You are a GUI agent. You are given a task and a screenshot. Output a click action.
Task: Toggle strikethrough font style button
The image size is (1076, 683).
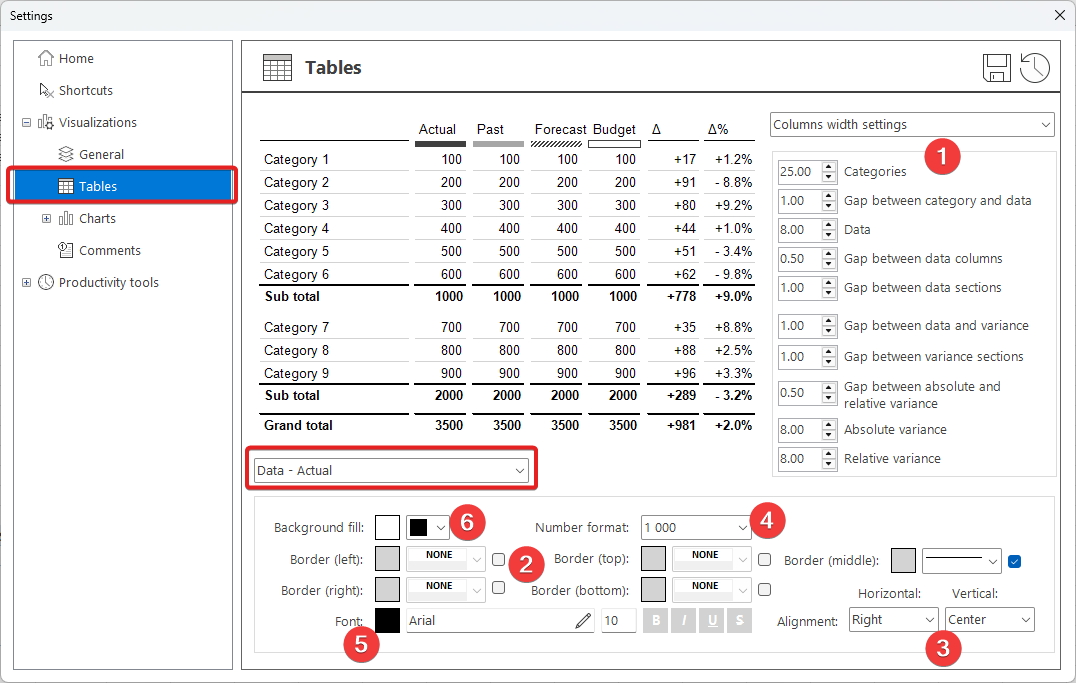pos(739,621)
